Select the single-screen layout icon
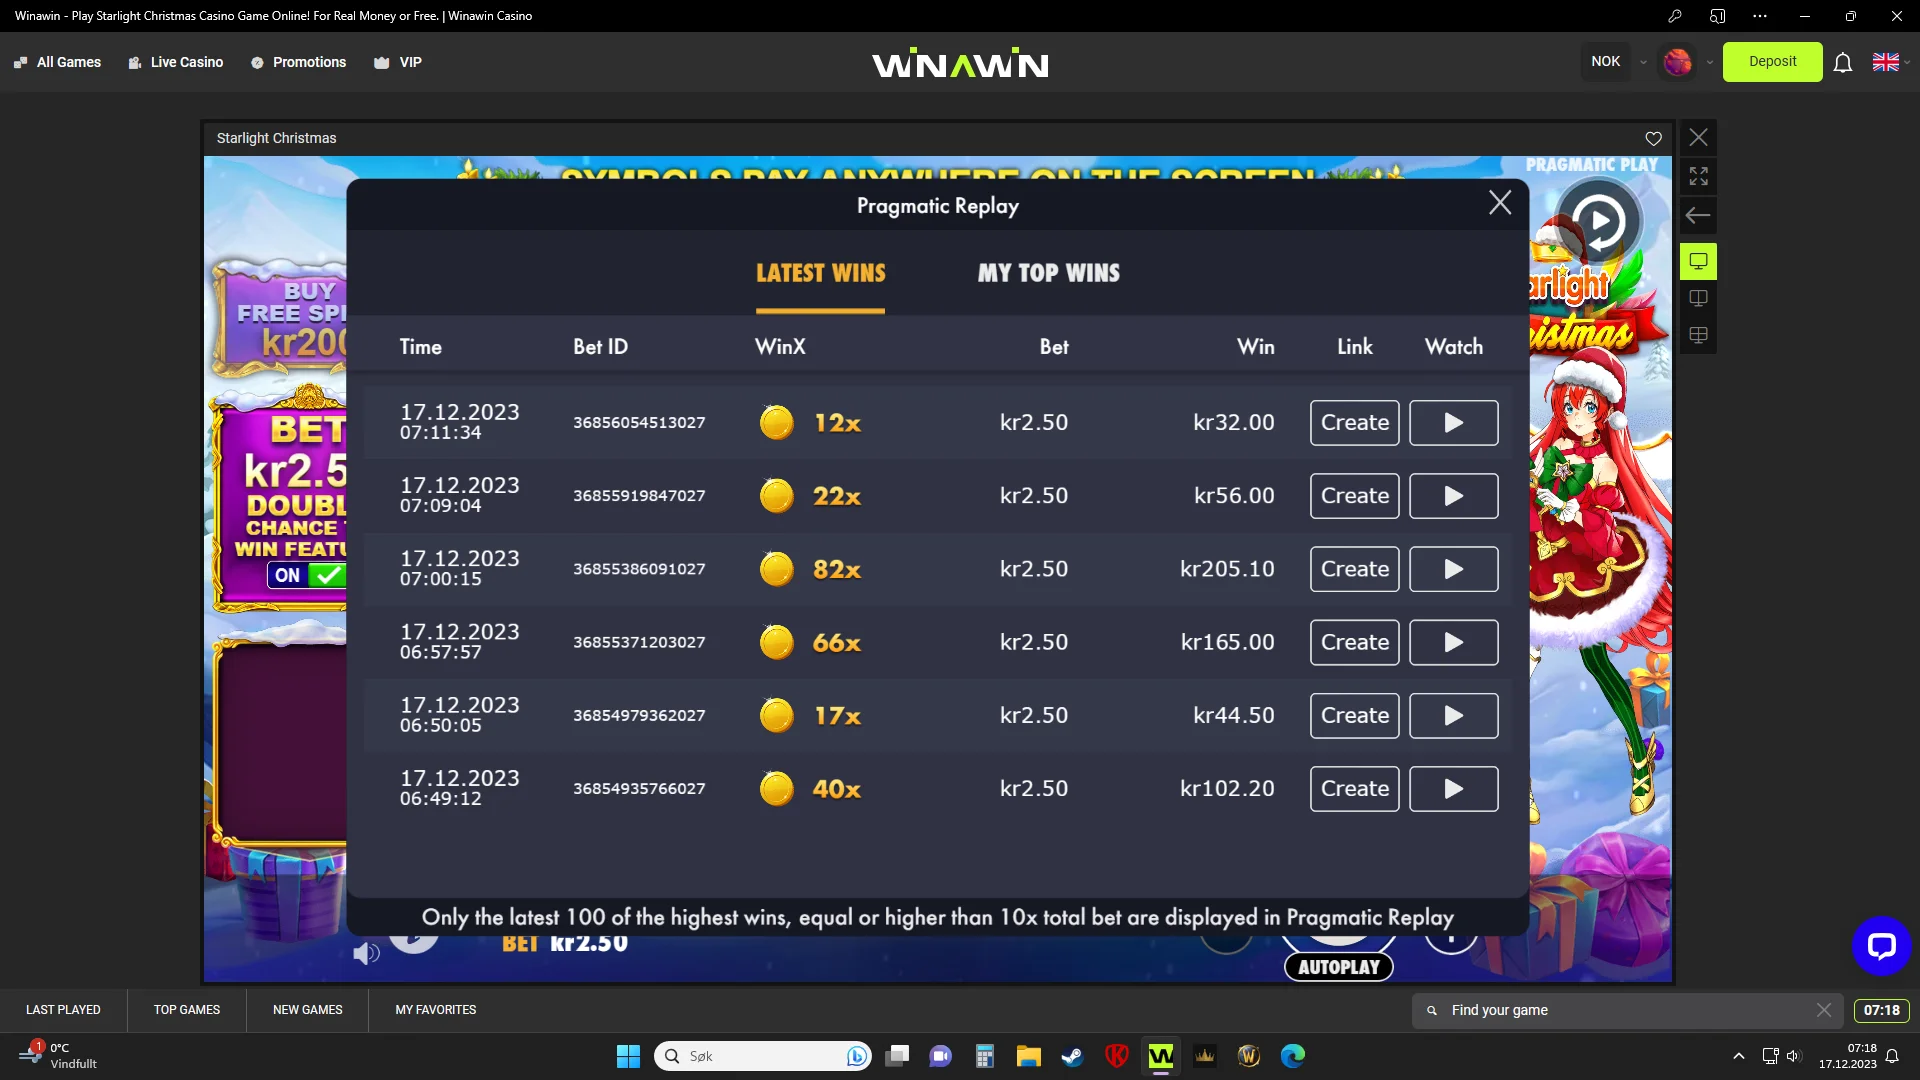Screen dimensions: 1920x1080 pyautogui.click(x=1698, y=261)
